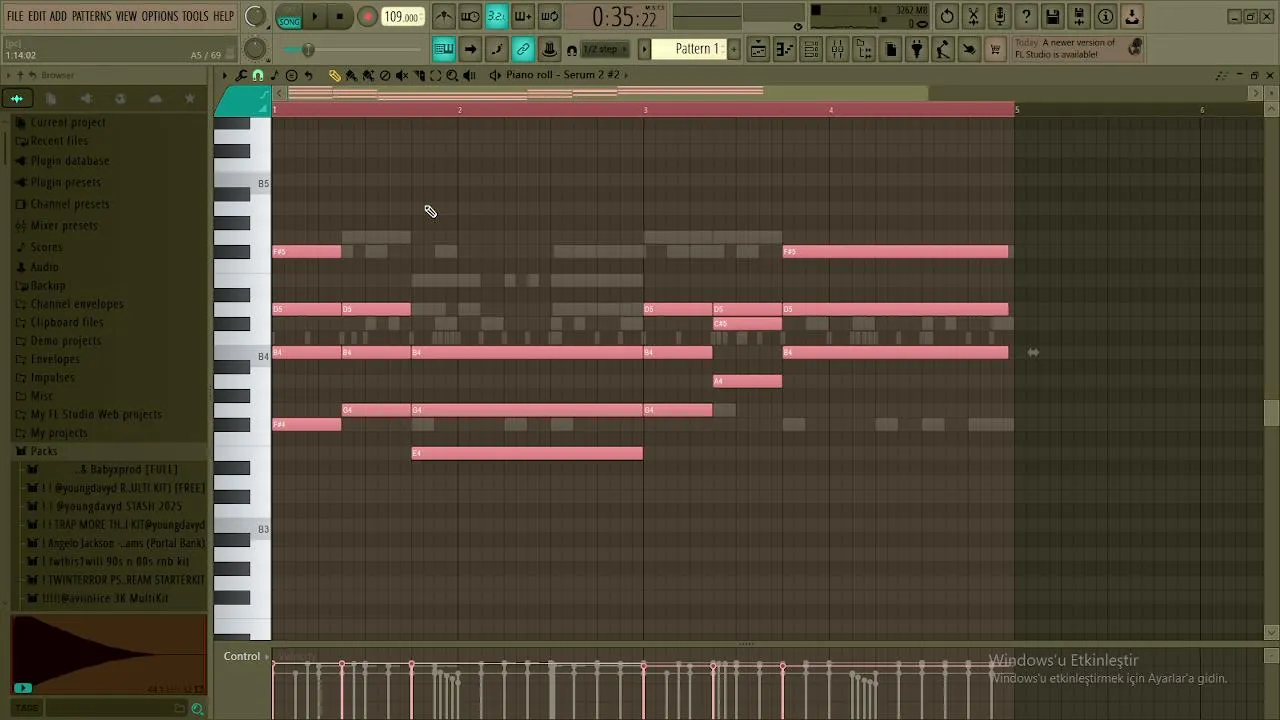Open the VIEW menu
Viewport: 1280px width, 720px height.
pos(126,16)
